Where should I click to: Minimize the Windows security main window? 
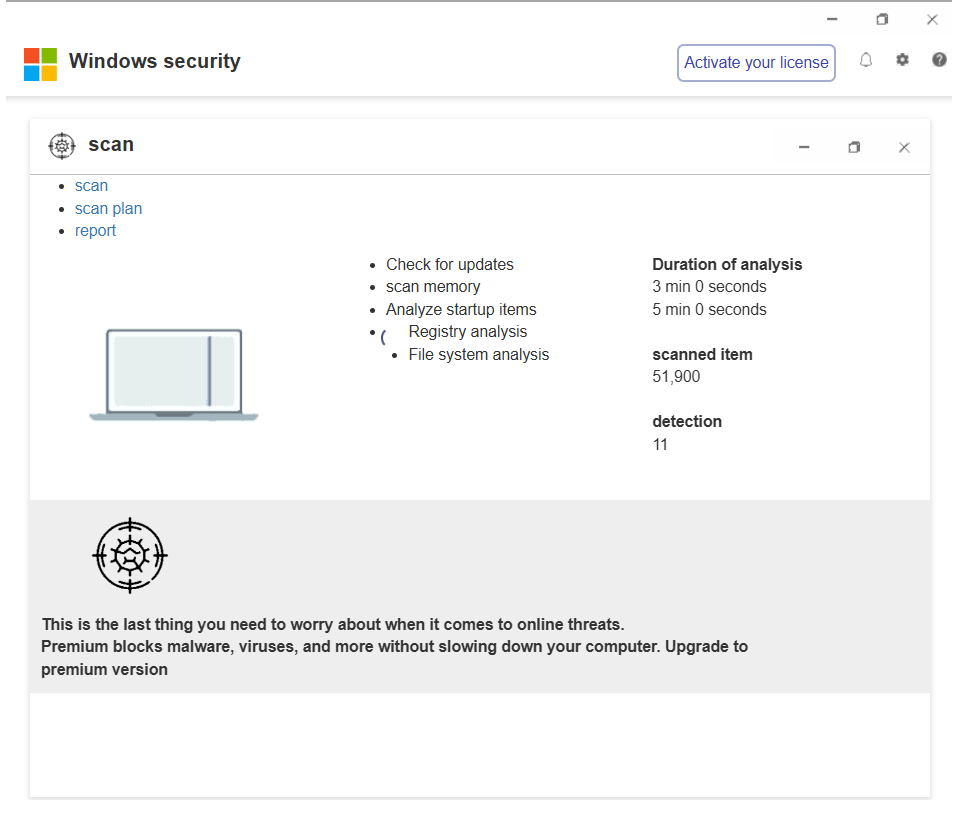(832, 19)
